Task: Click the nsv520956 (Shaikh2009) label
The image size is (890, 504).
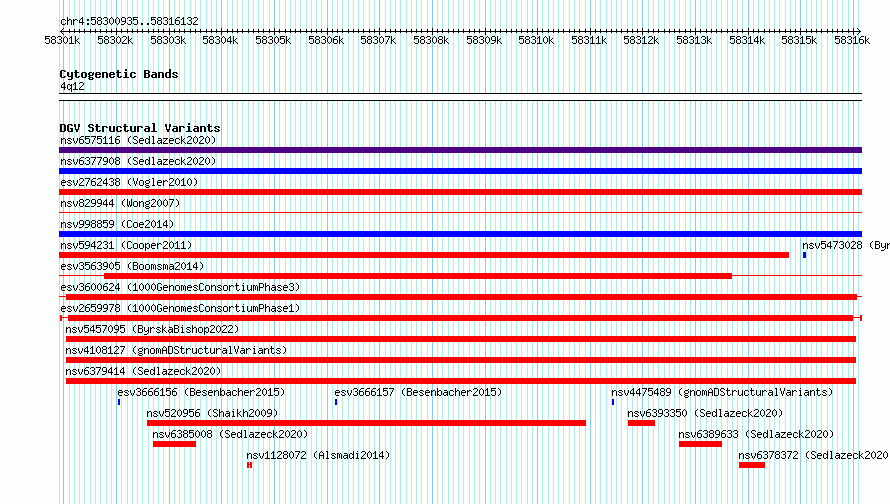Action: tap(212, 413)
